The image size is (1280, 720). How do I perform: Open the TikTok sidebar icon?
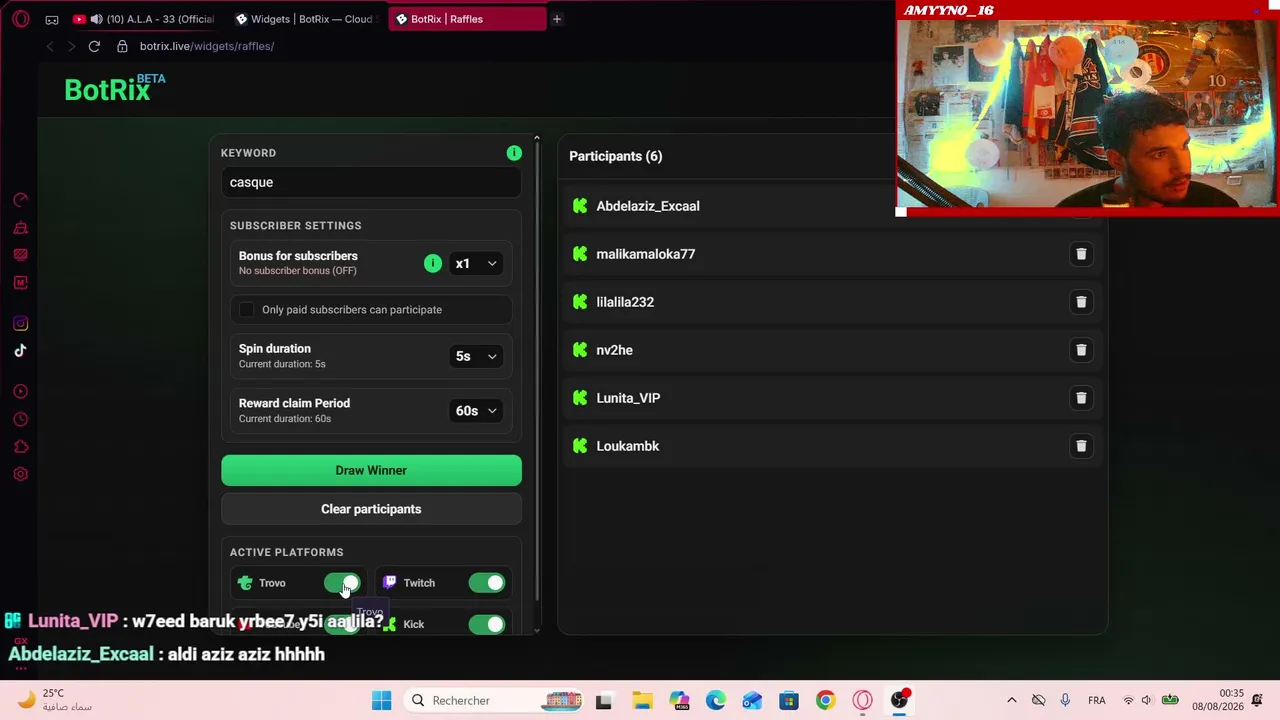[x=21, y=350]
